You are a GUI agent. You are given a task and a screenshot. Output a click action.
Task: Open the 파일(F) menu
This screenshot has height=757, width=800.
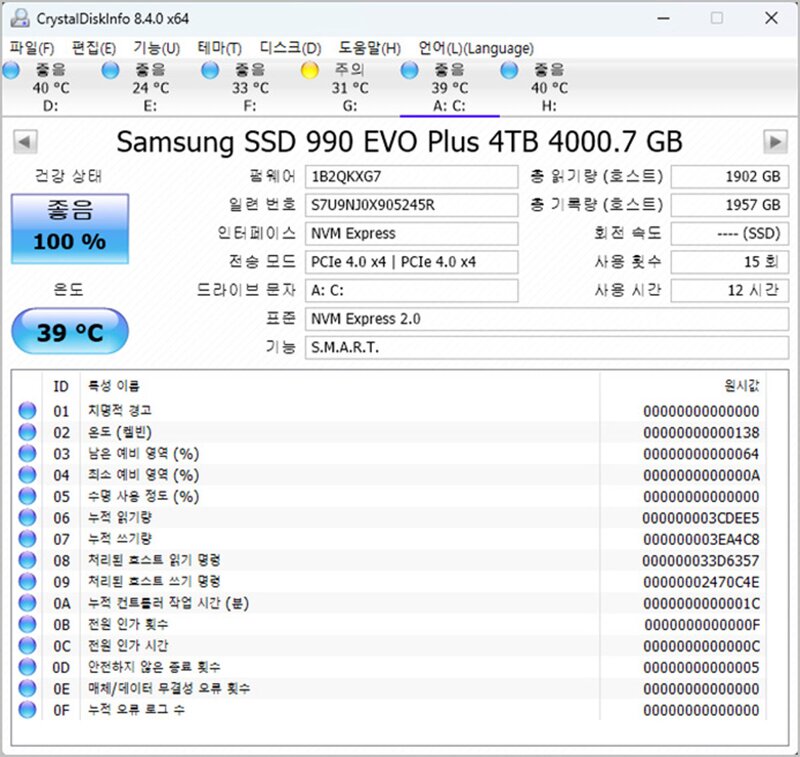[x=32, y=48]
